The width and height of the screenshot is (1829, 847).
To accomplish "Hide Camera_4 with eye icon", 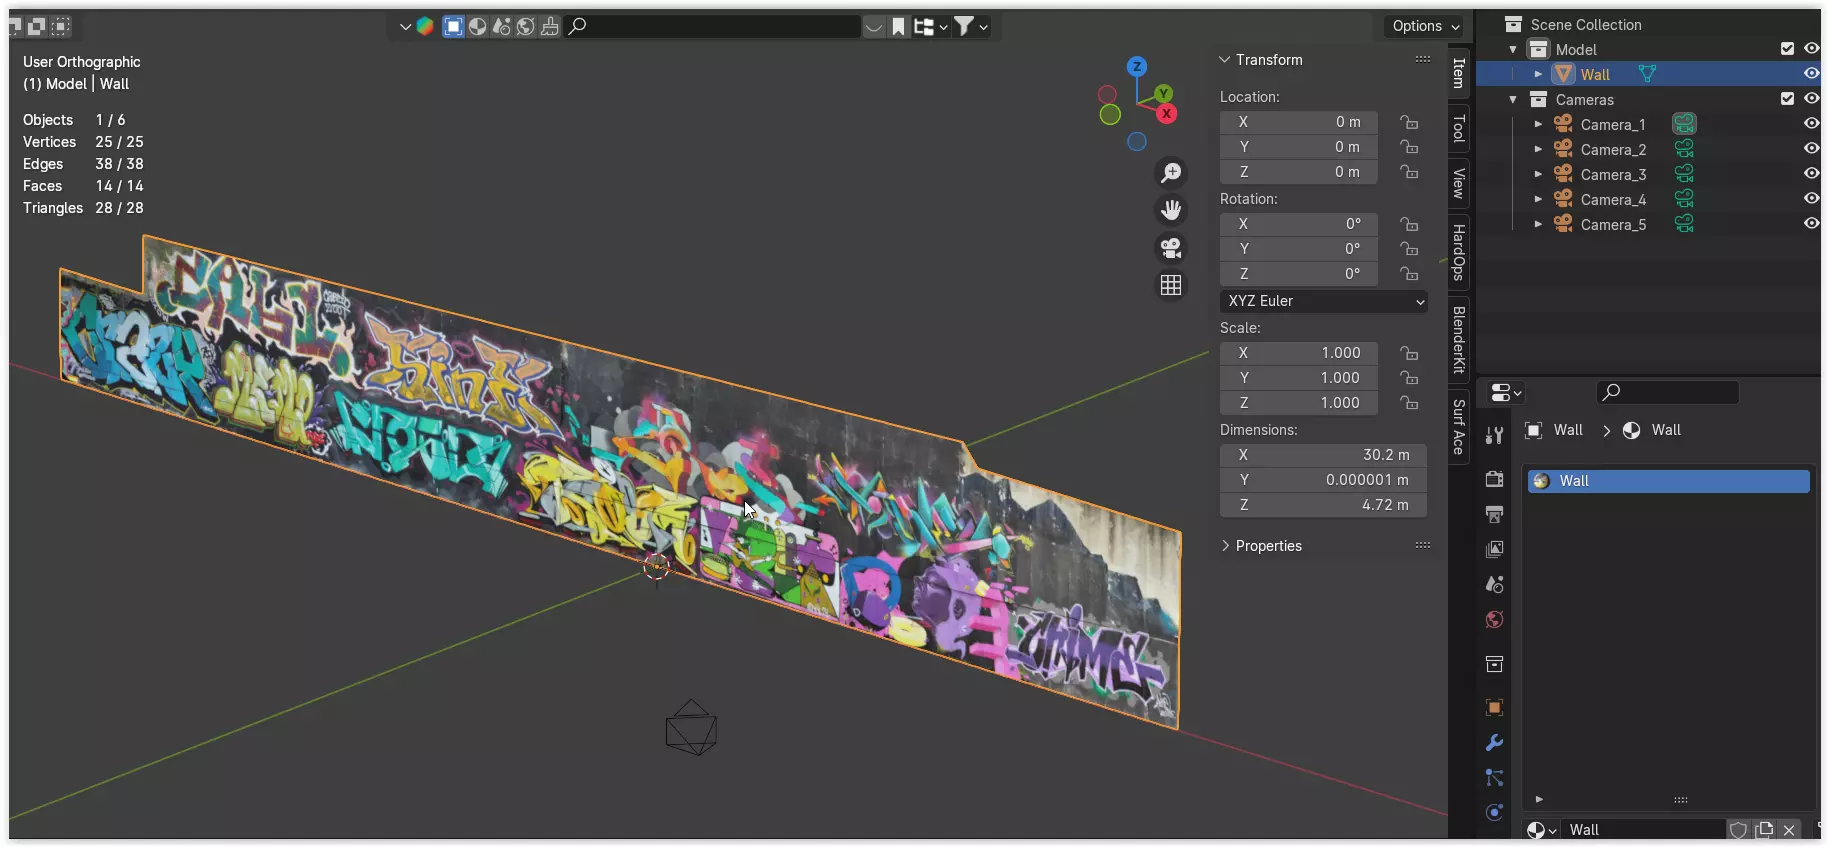I will click(x=1811, y=198).
